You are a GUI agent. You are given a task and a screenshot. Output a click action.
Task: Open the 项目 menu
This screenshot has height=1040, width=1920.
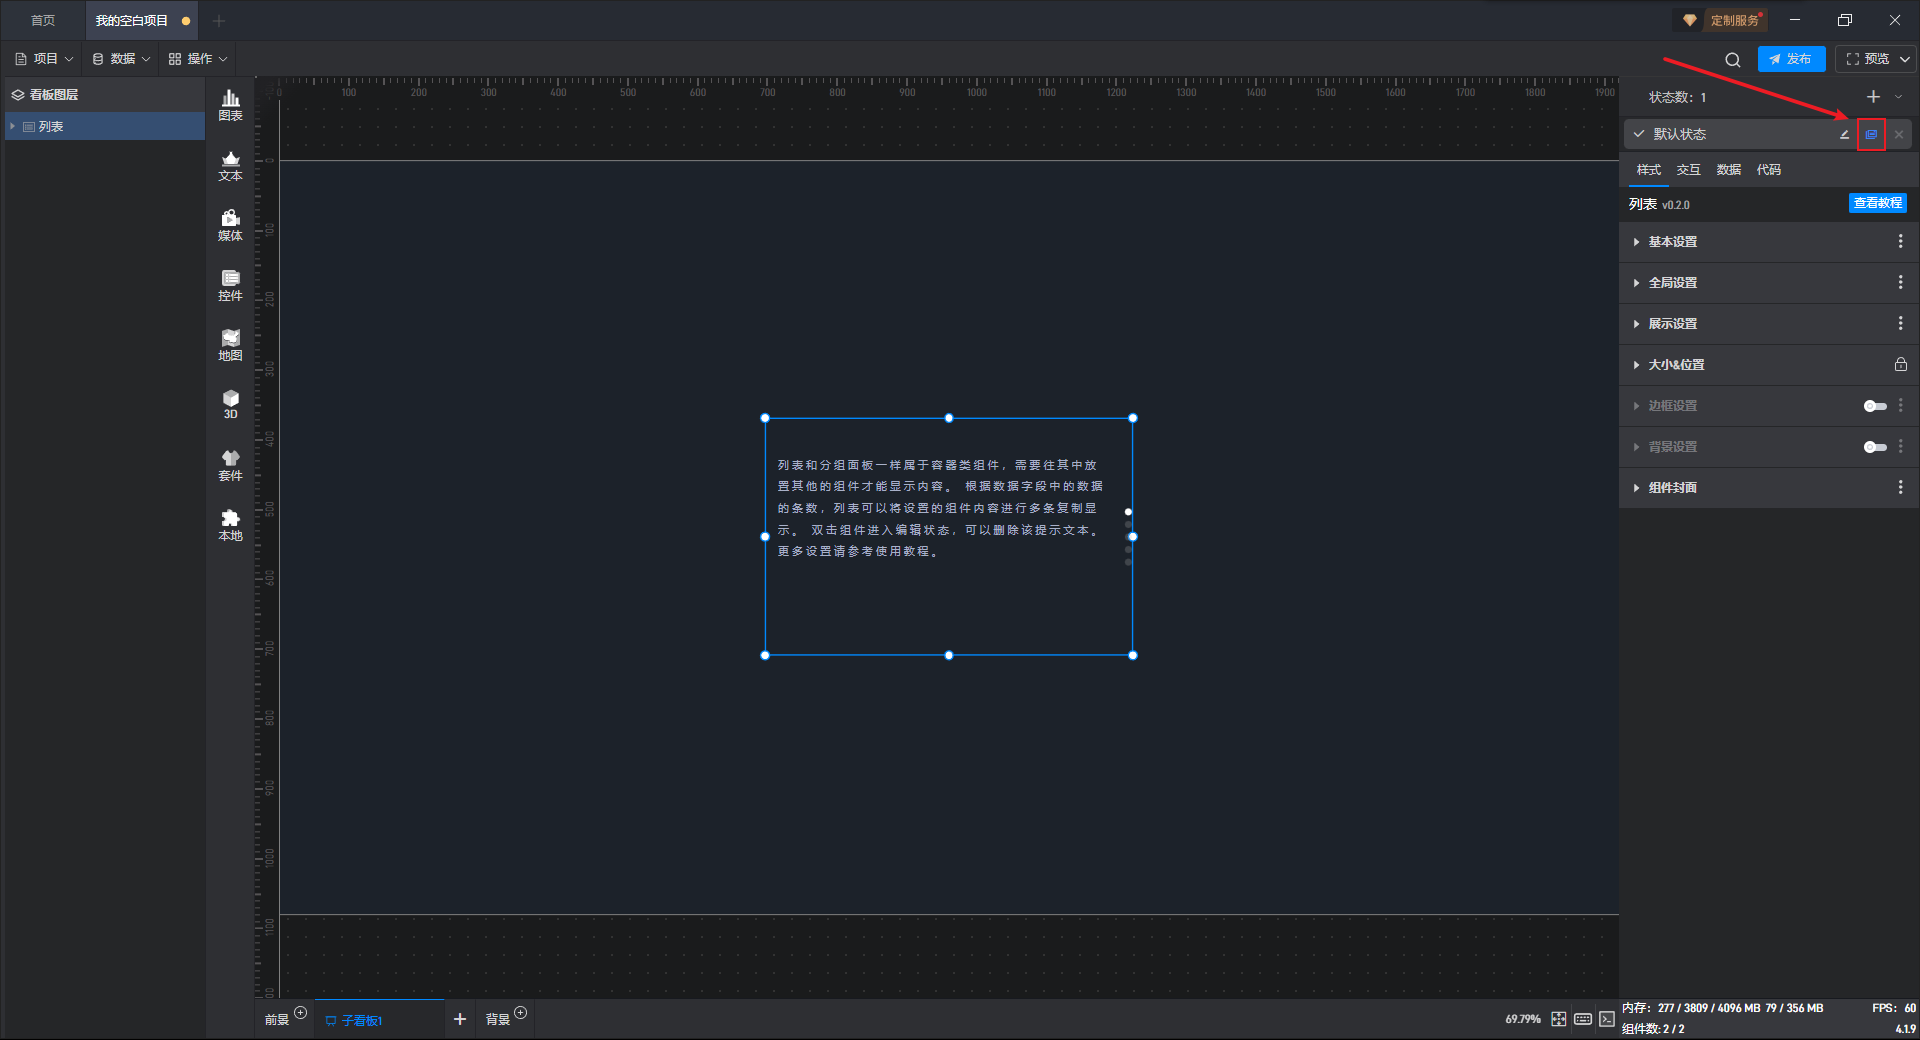(x=44, y=59)
